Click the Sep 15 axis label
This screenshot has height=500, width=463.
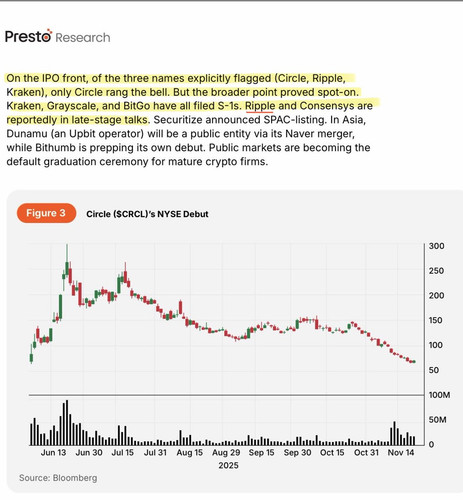(x=261, y=453)
